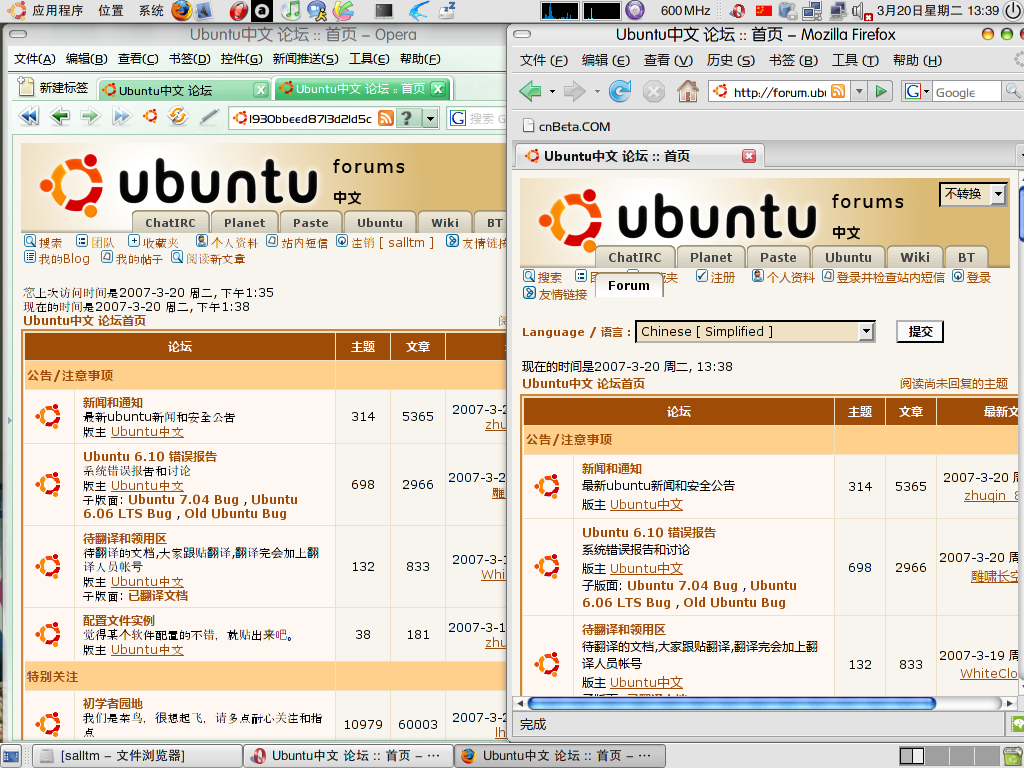
Task: Open Firefox's back-history dropdown arrow
Action: tap(552, 91)
